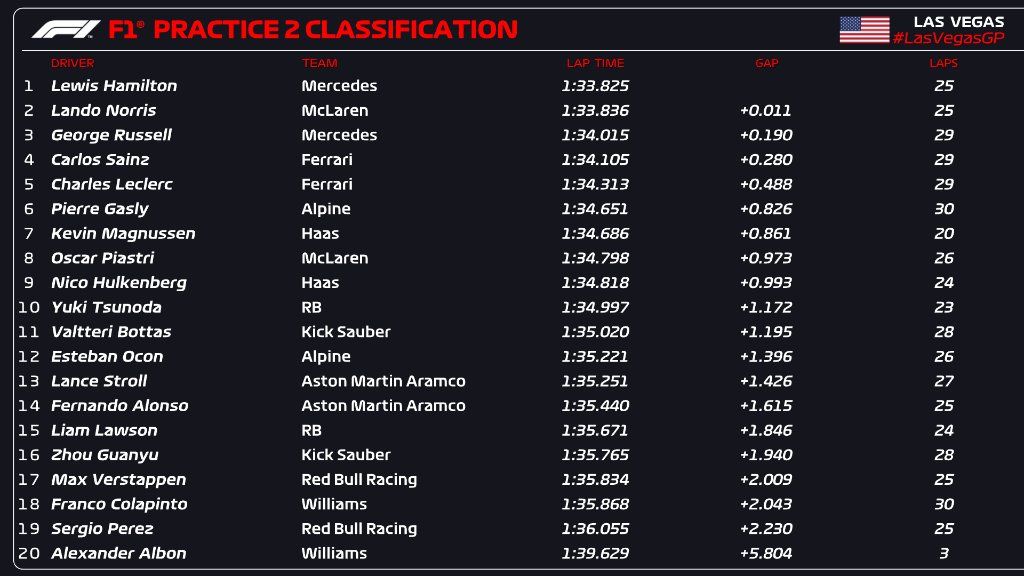Click Alexander Albon's lap time 1:39.629
Image resolution: width=1024 pixels, height=576 pixels.
[x=595, y=554]
